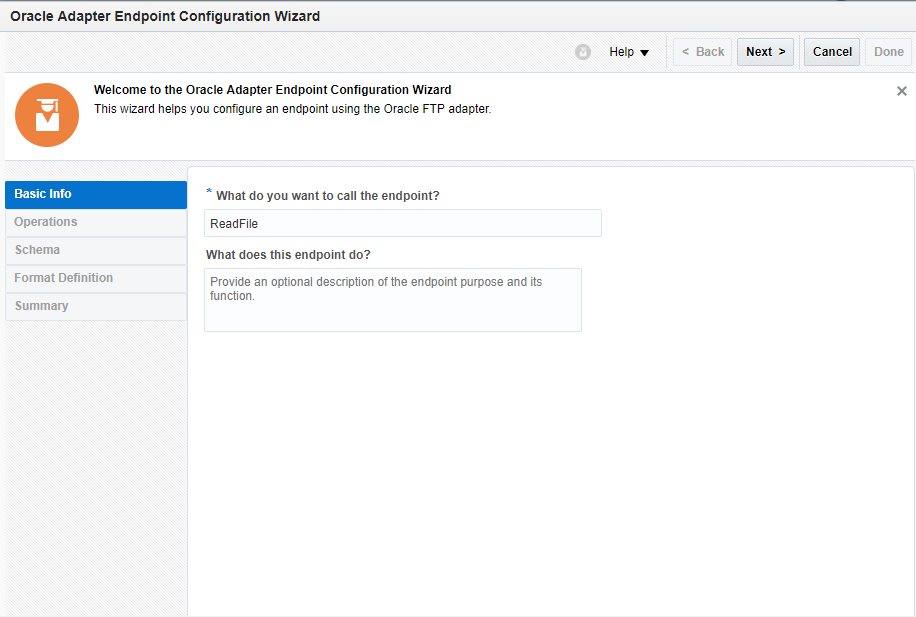Click the "What do you want to call the endpoint?" label
The image size is (916, 617).
(x=327, y=196)
